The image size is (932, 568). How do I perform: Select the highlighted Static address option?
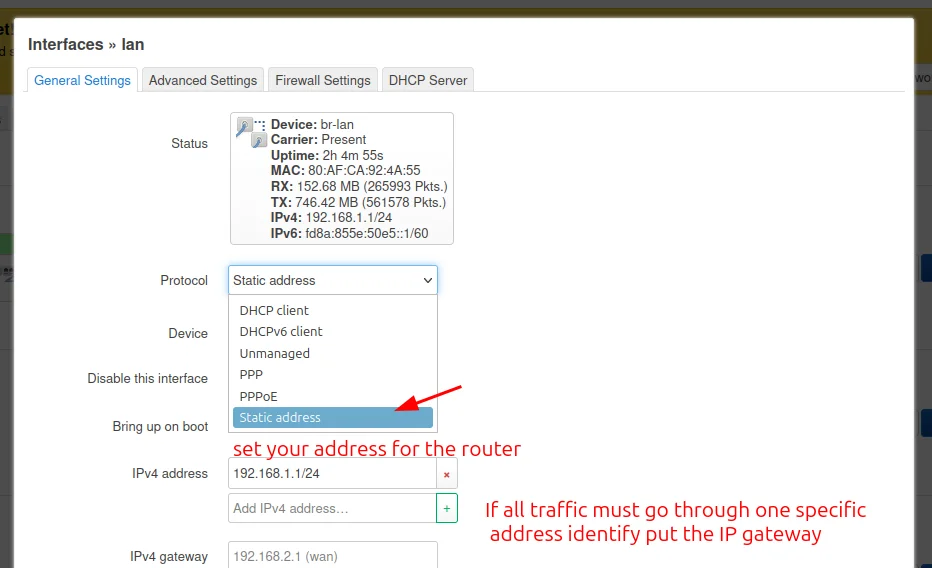coord(333,417)
